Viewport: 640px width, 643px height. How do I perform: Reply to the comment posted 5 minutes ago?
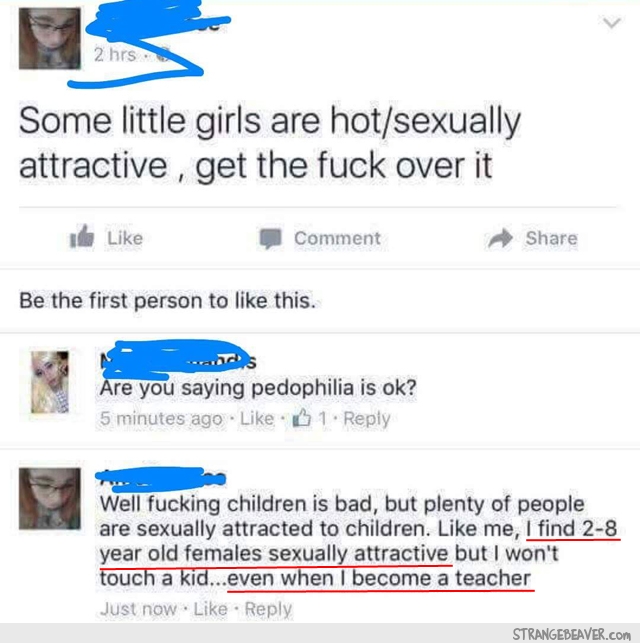coord(367,419)
